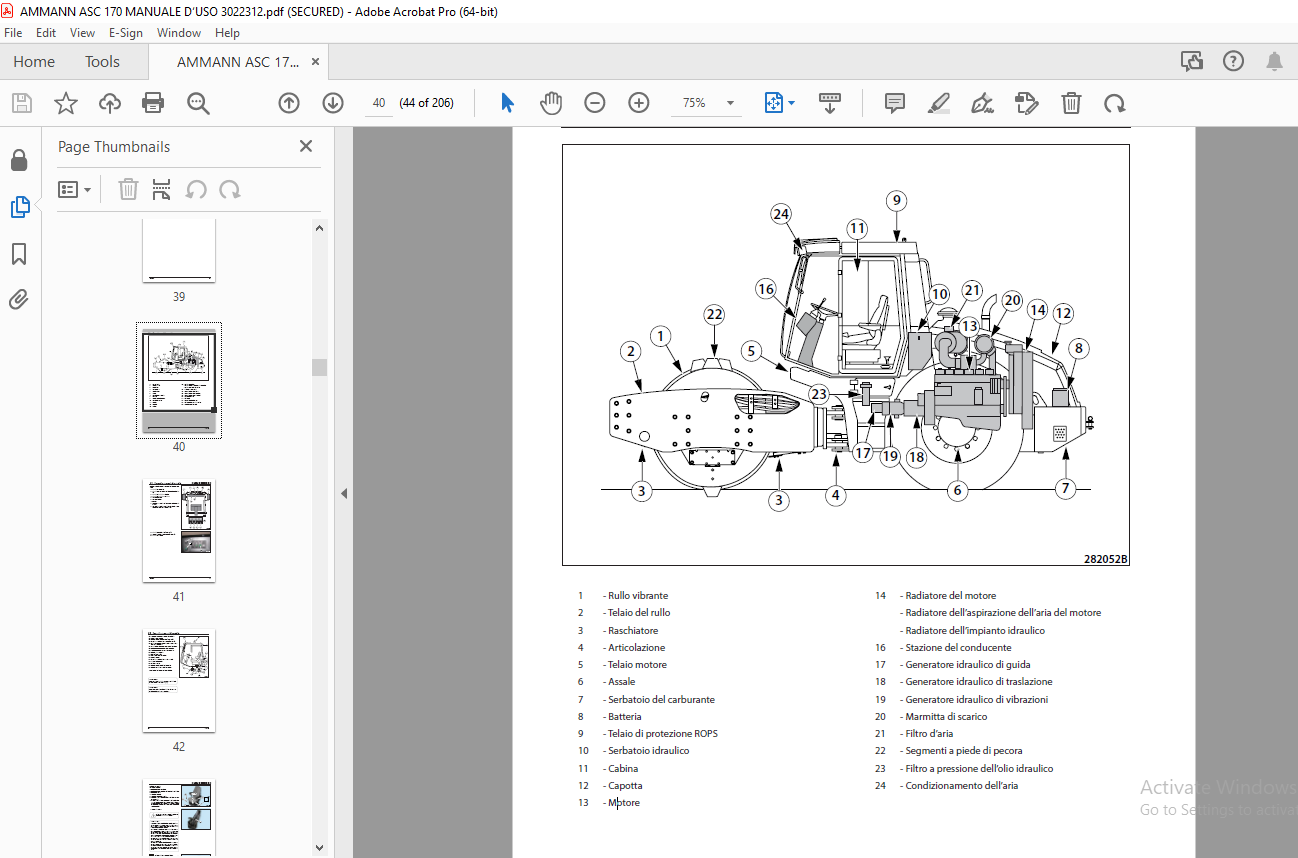Print the document via printer icon
The height and width of the screenshot is (858, 1298).
pos(153,103)
